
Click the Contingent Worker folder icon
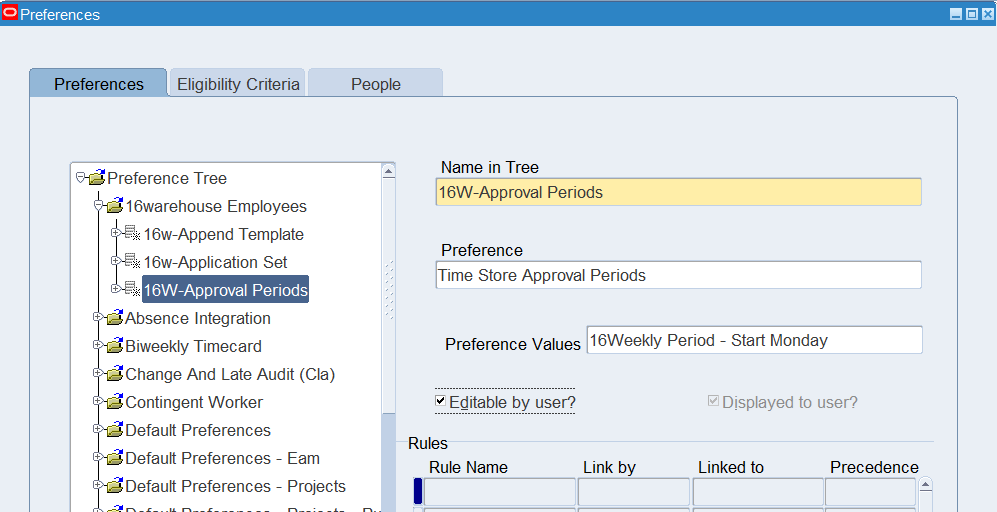point(114,403)
